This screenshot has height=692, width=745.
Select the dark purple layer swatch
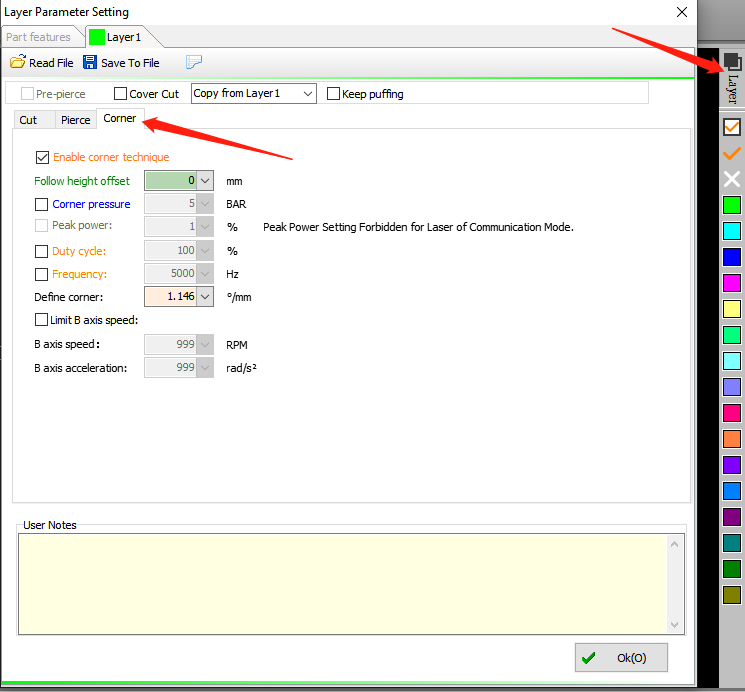732,517
